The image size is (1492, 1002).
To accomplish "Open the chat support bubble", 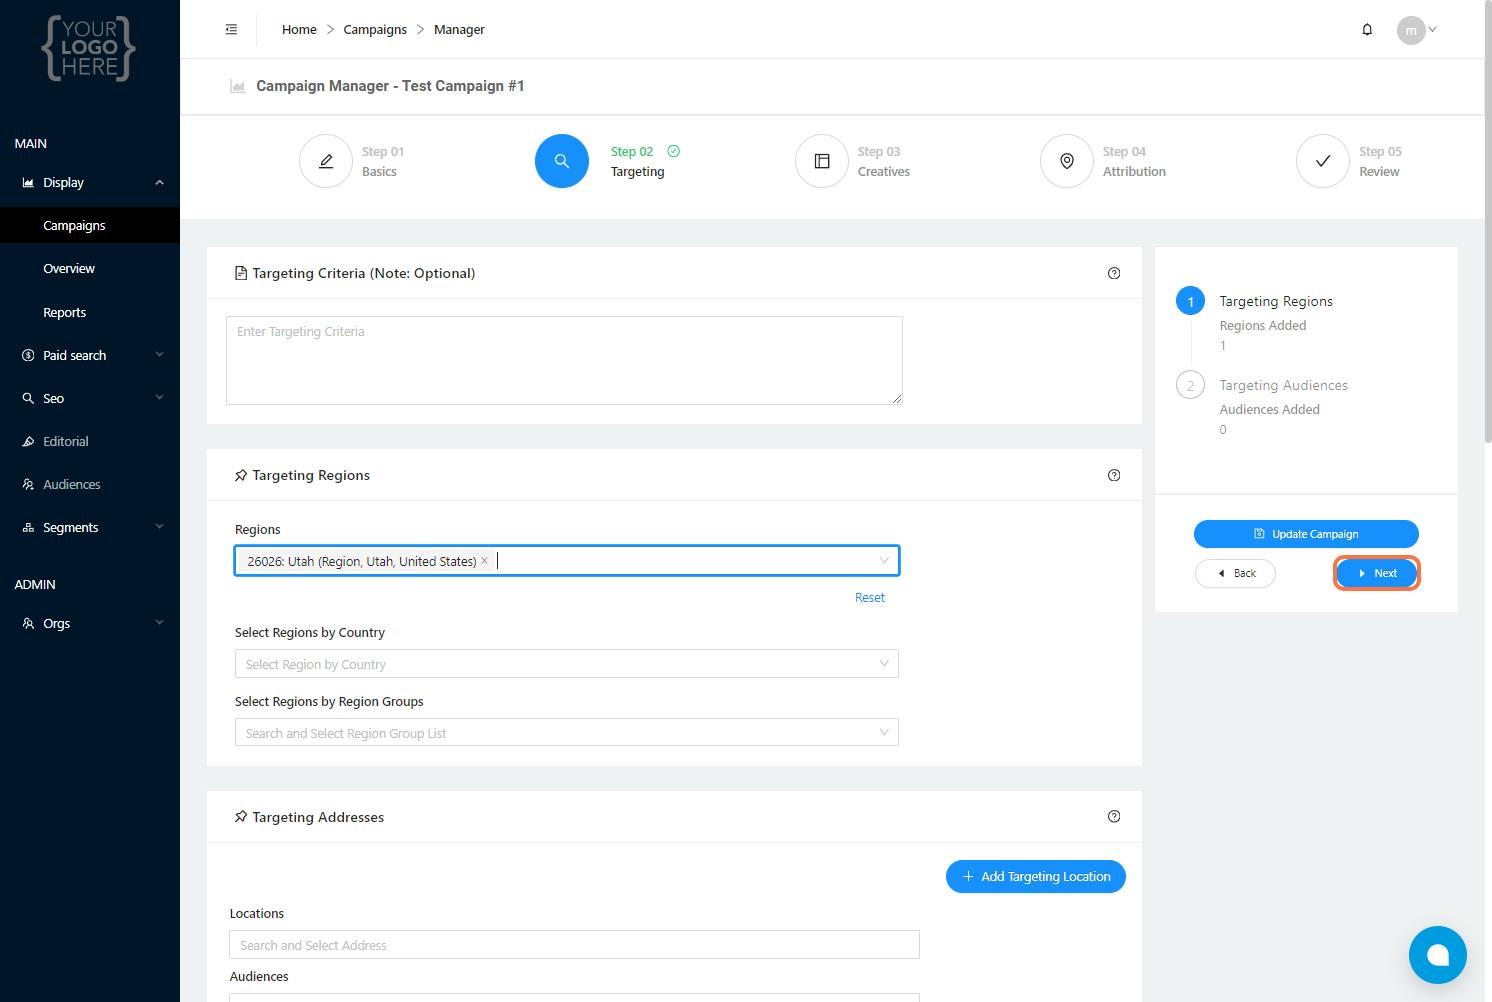I will tap(1438, 955).
